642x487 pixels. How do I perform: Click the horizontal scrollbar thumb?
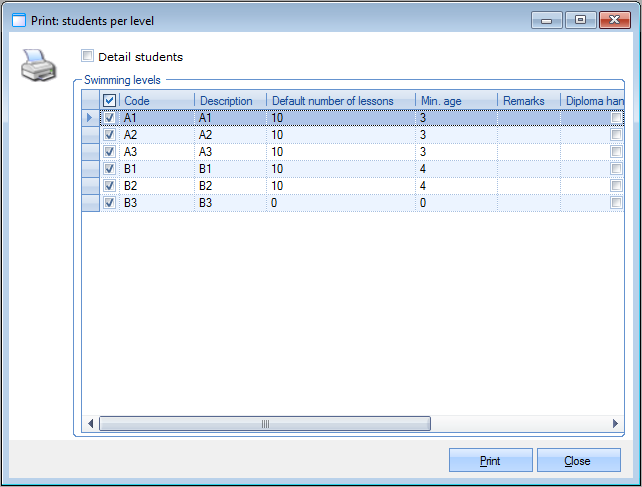tap(265, 424)
